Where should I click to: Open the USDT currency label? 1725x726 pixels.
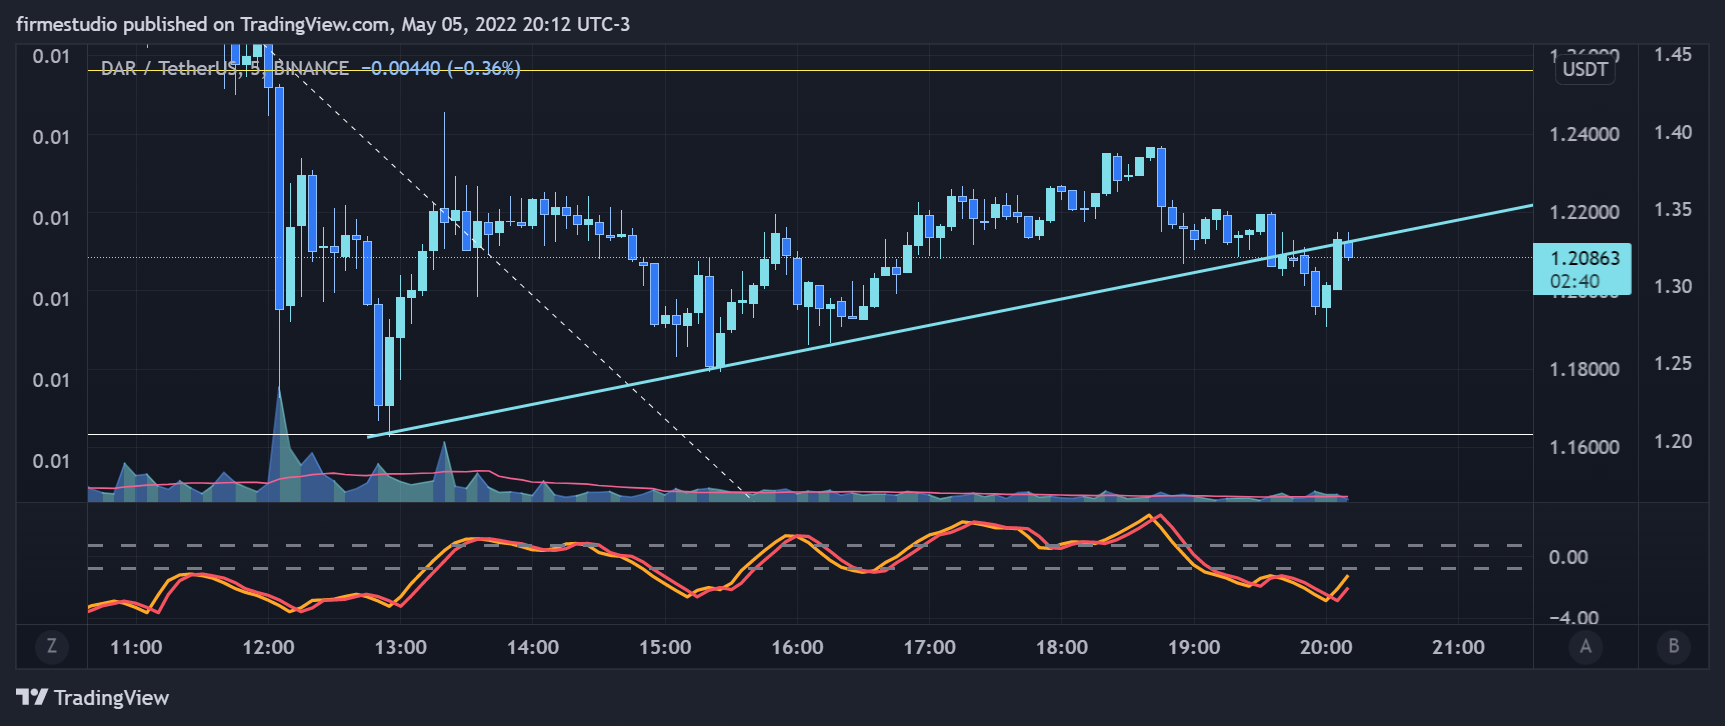click(x=1585, y=69)
